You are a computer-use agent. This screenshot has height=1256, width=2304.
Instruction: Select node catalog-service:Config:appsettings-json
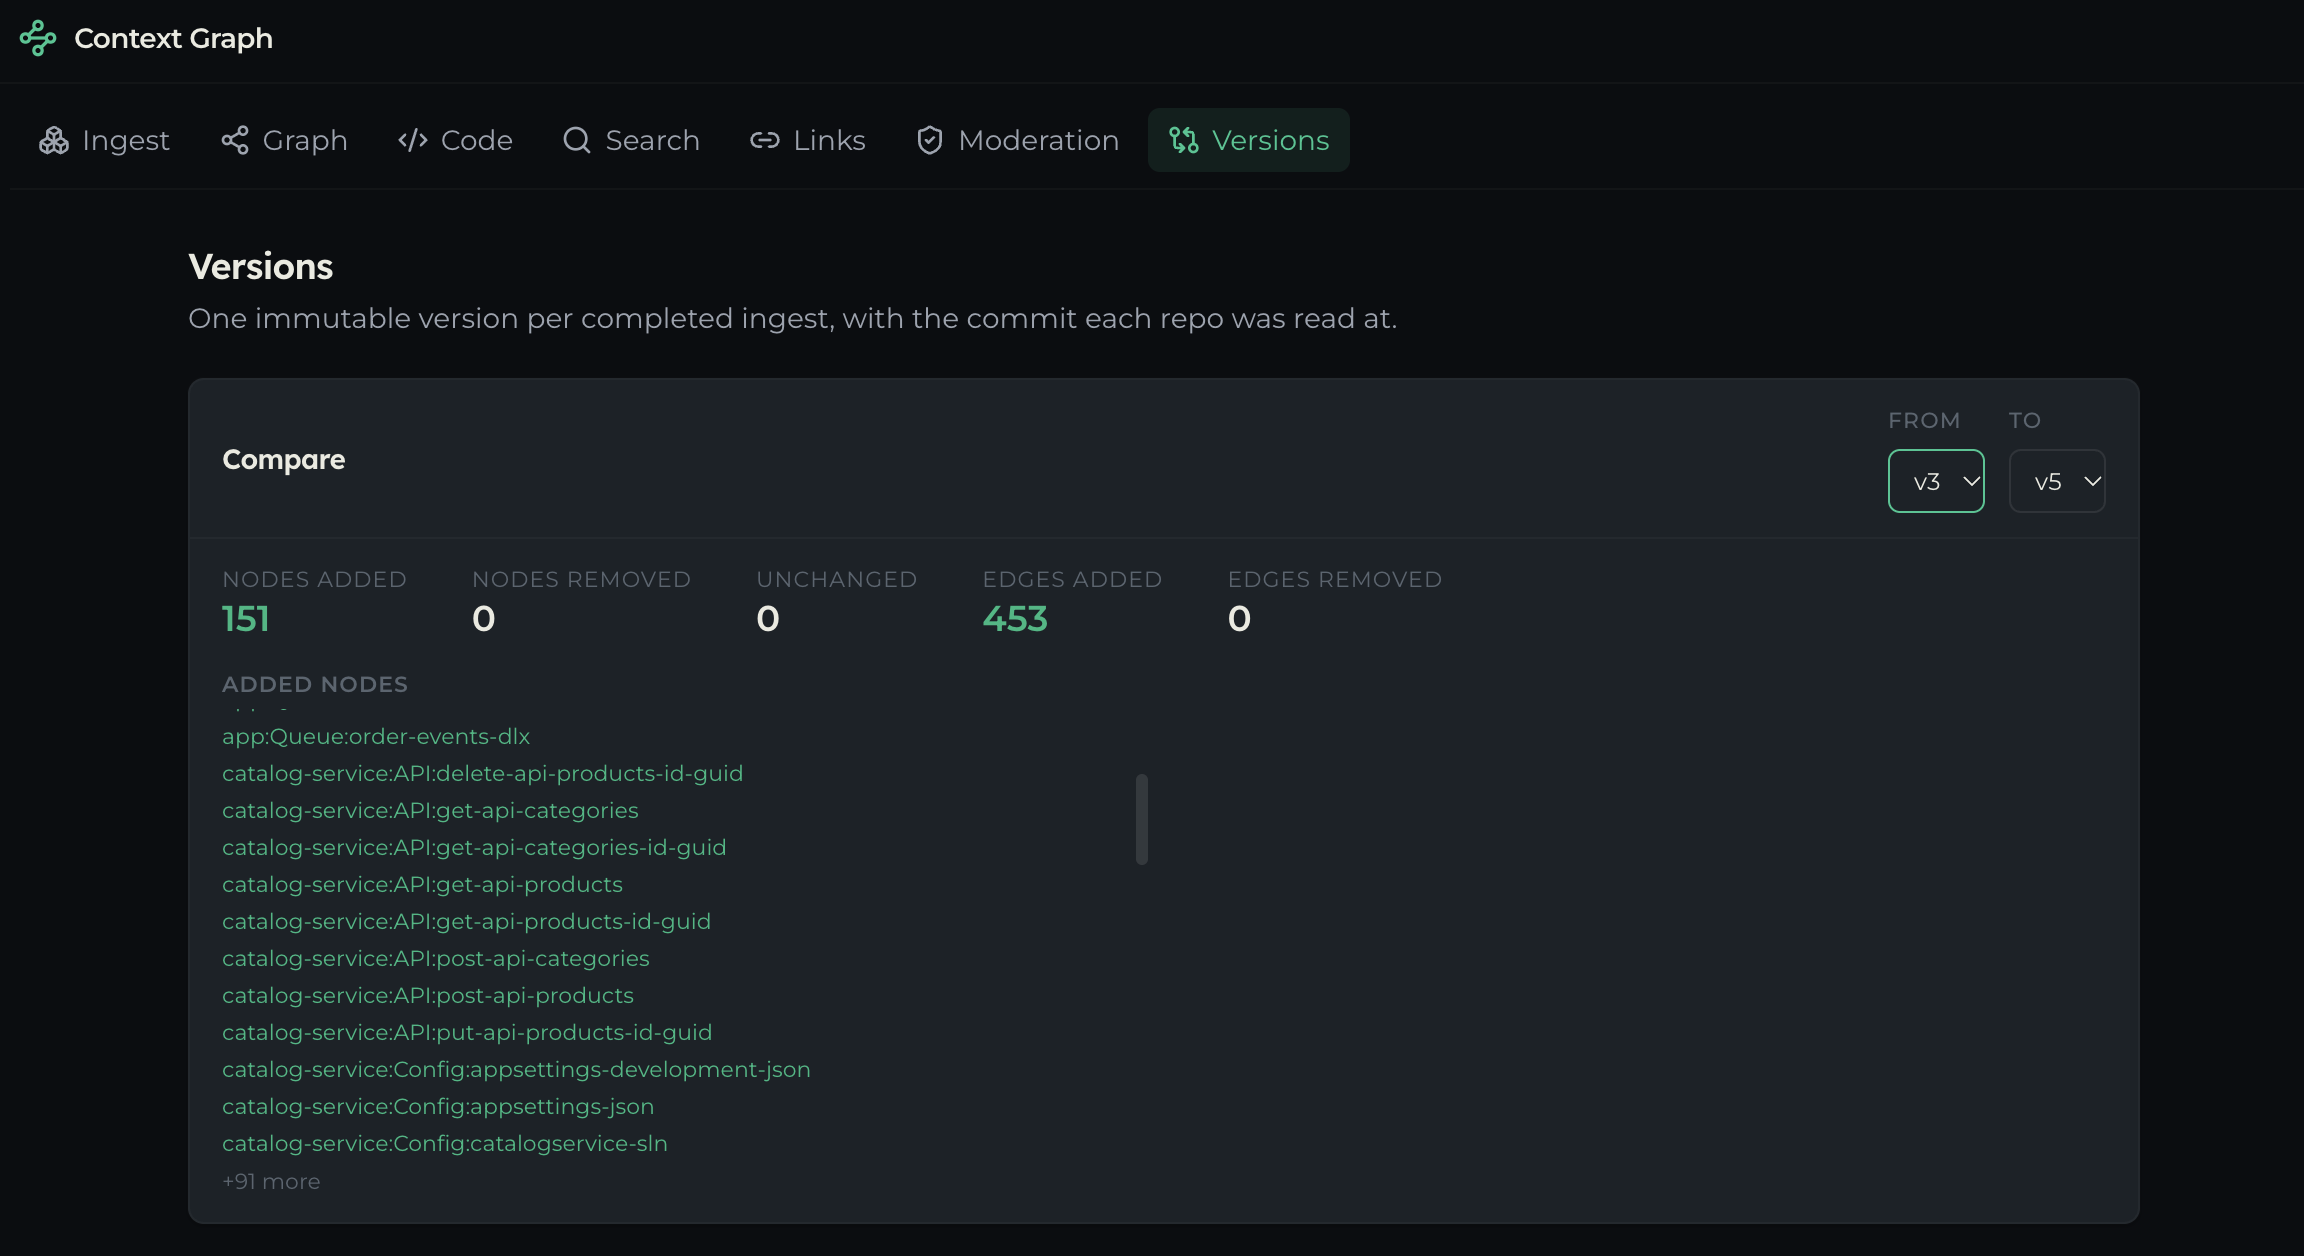pos(438,1106)
